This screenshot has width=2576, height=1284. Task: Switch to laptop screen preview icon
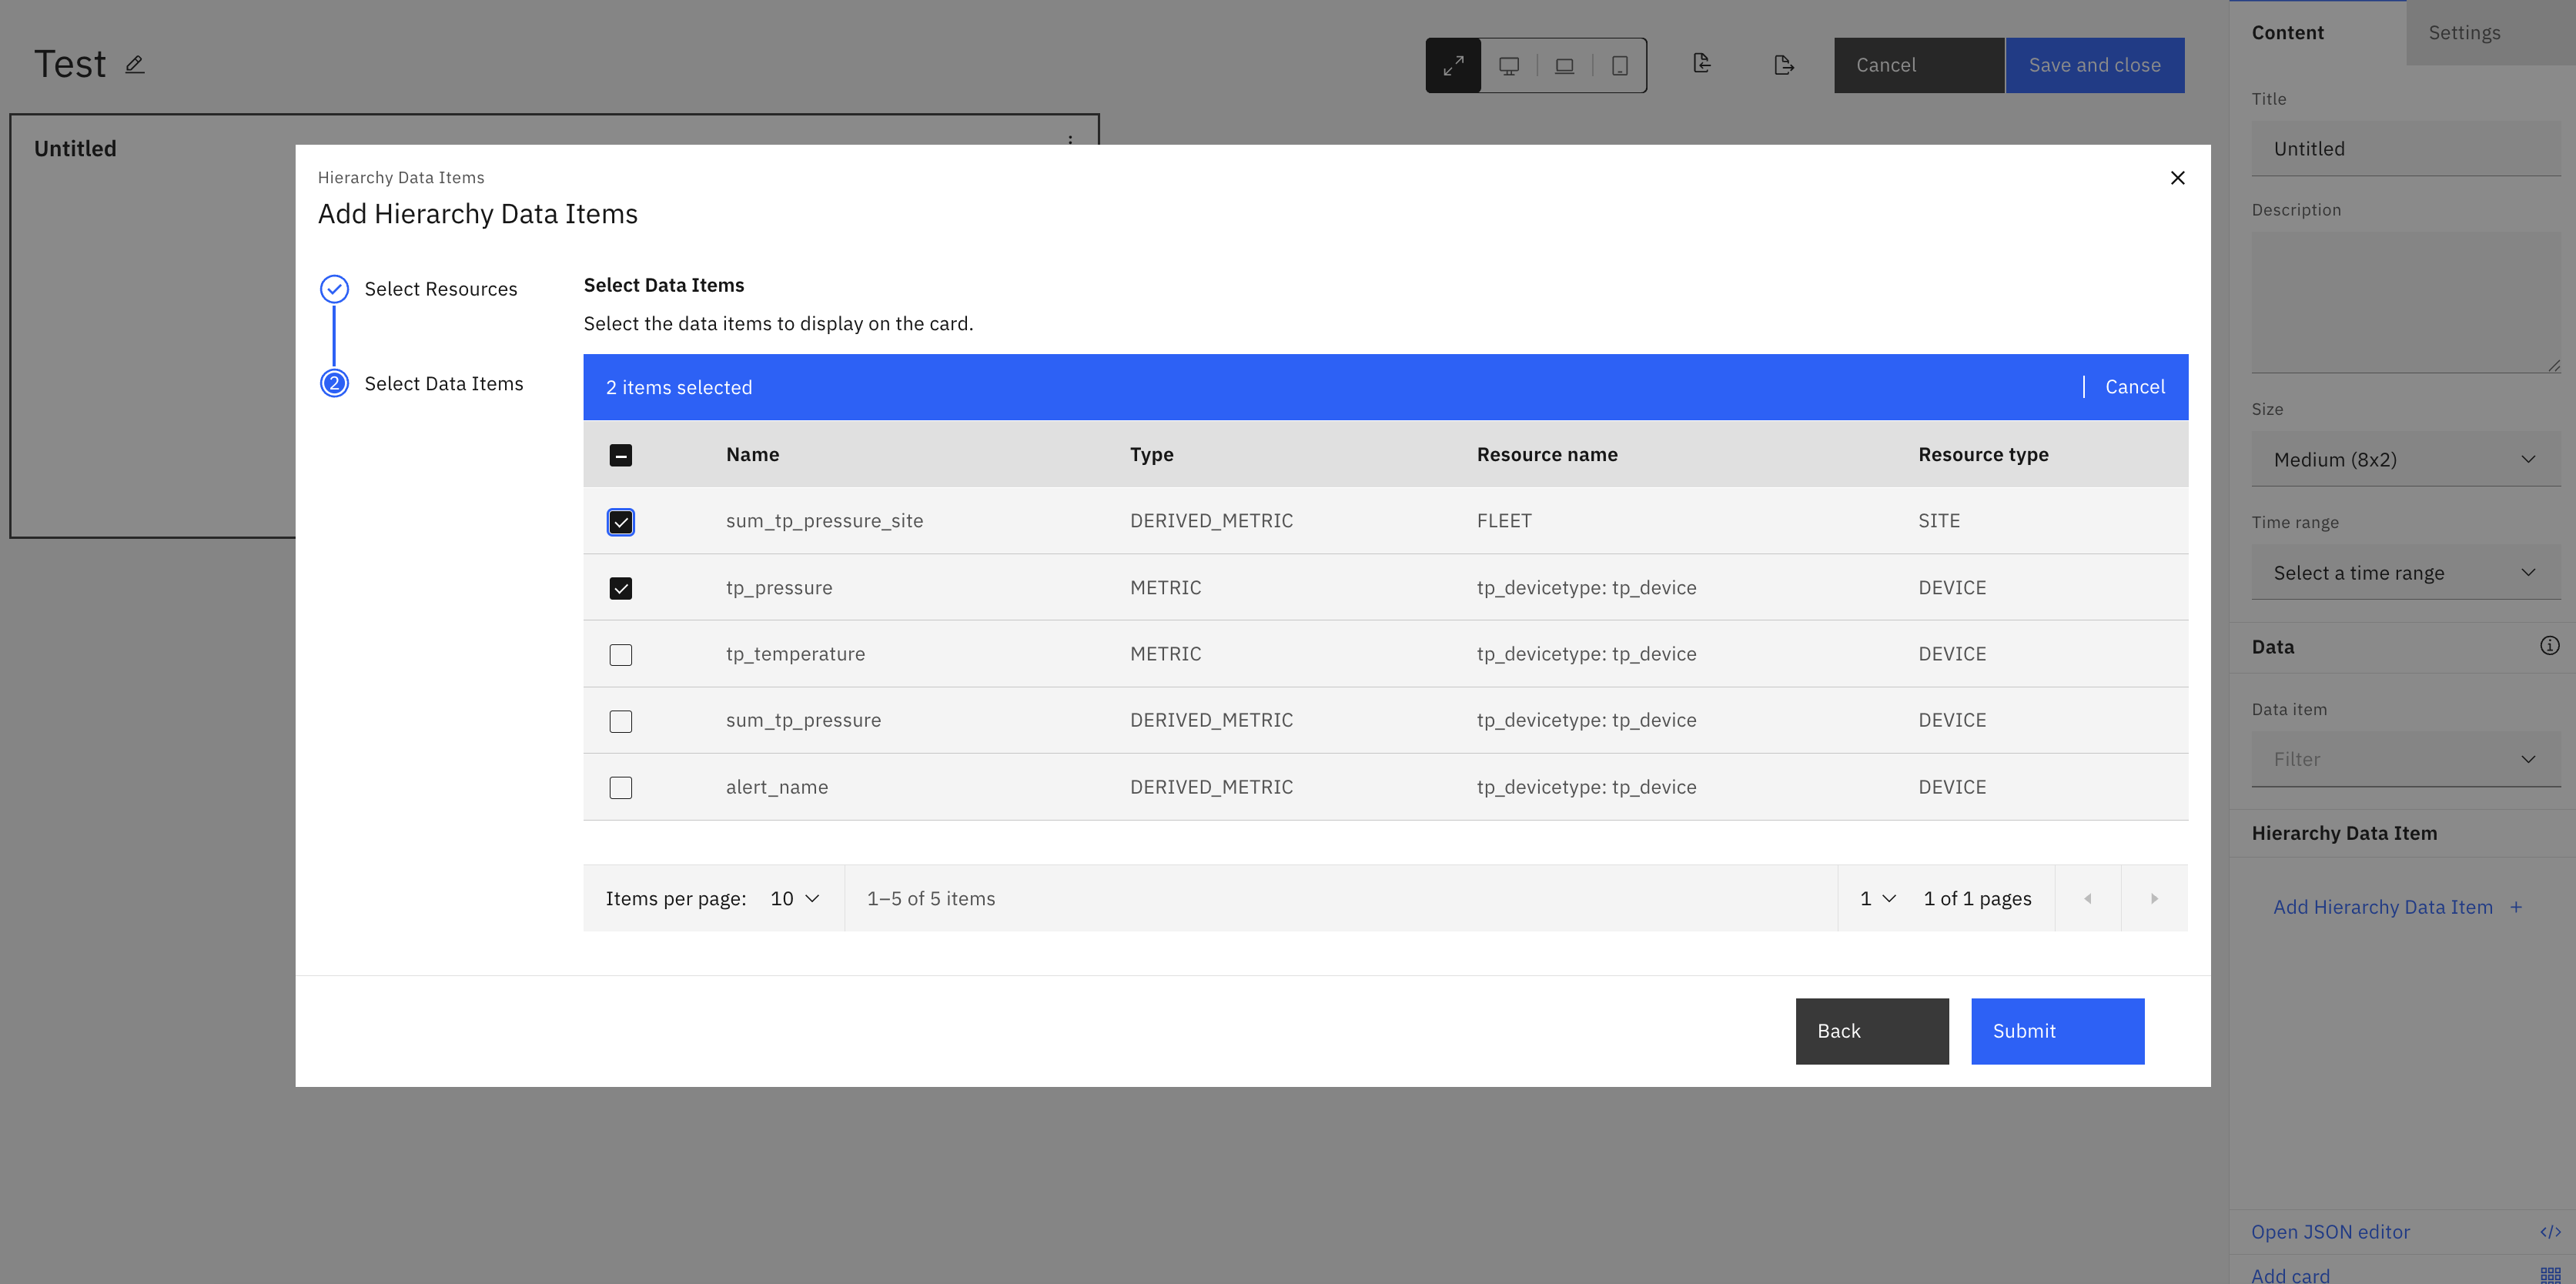[x=1564, y=65]
